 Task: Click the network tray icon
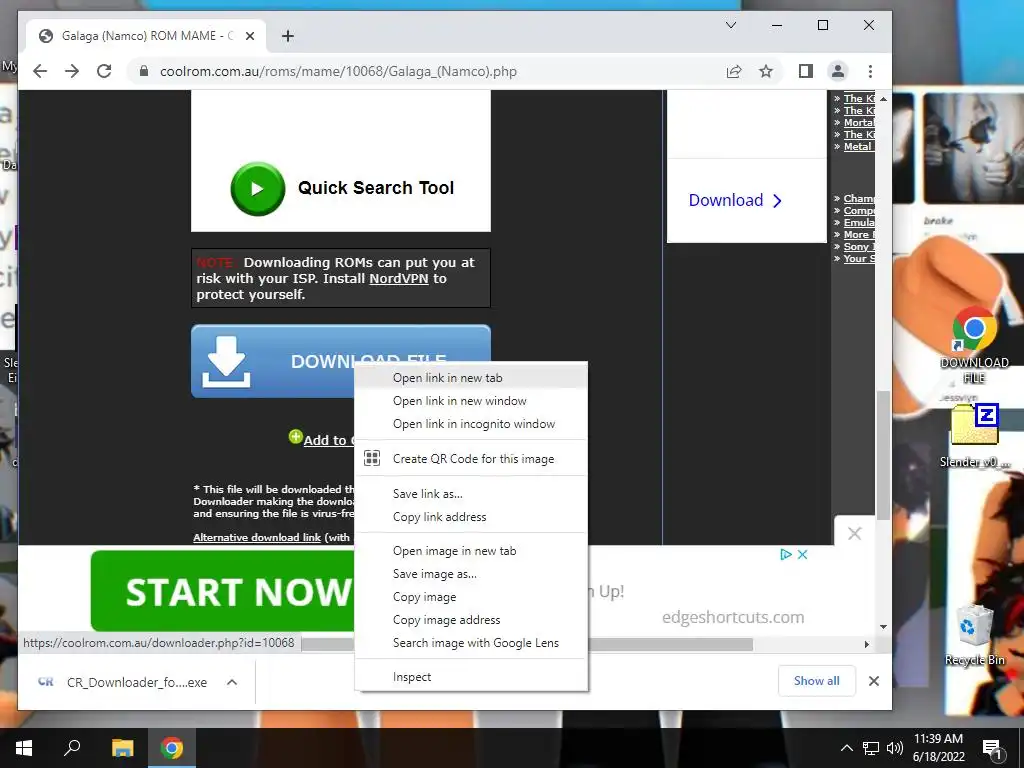pyautogui.click(x=871, y=748)
